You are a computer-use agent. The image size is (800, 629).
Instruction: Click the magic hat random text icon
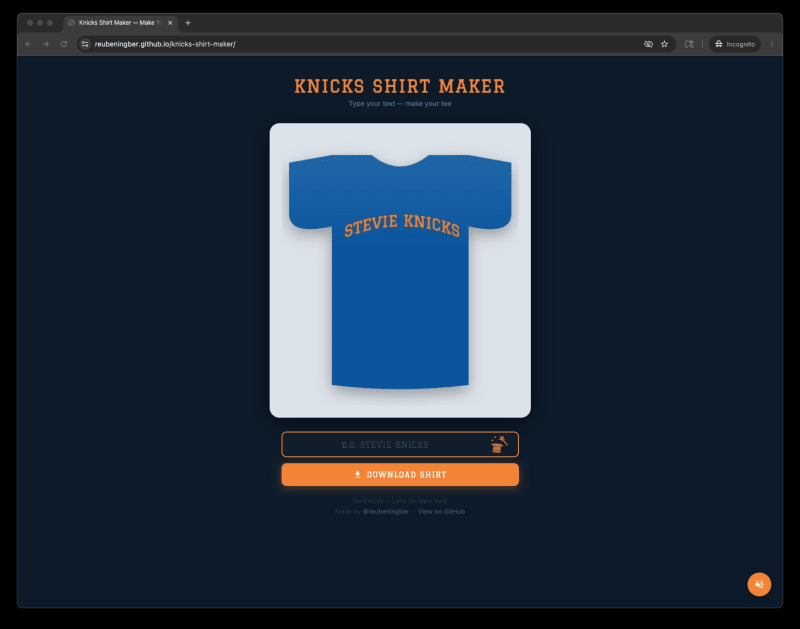point(499,444)
